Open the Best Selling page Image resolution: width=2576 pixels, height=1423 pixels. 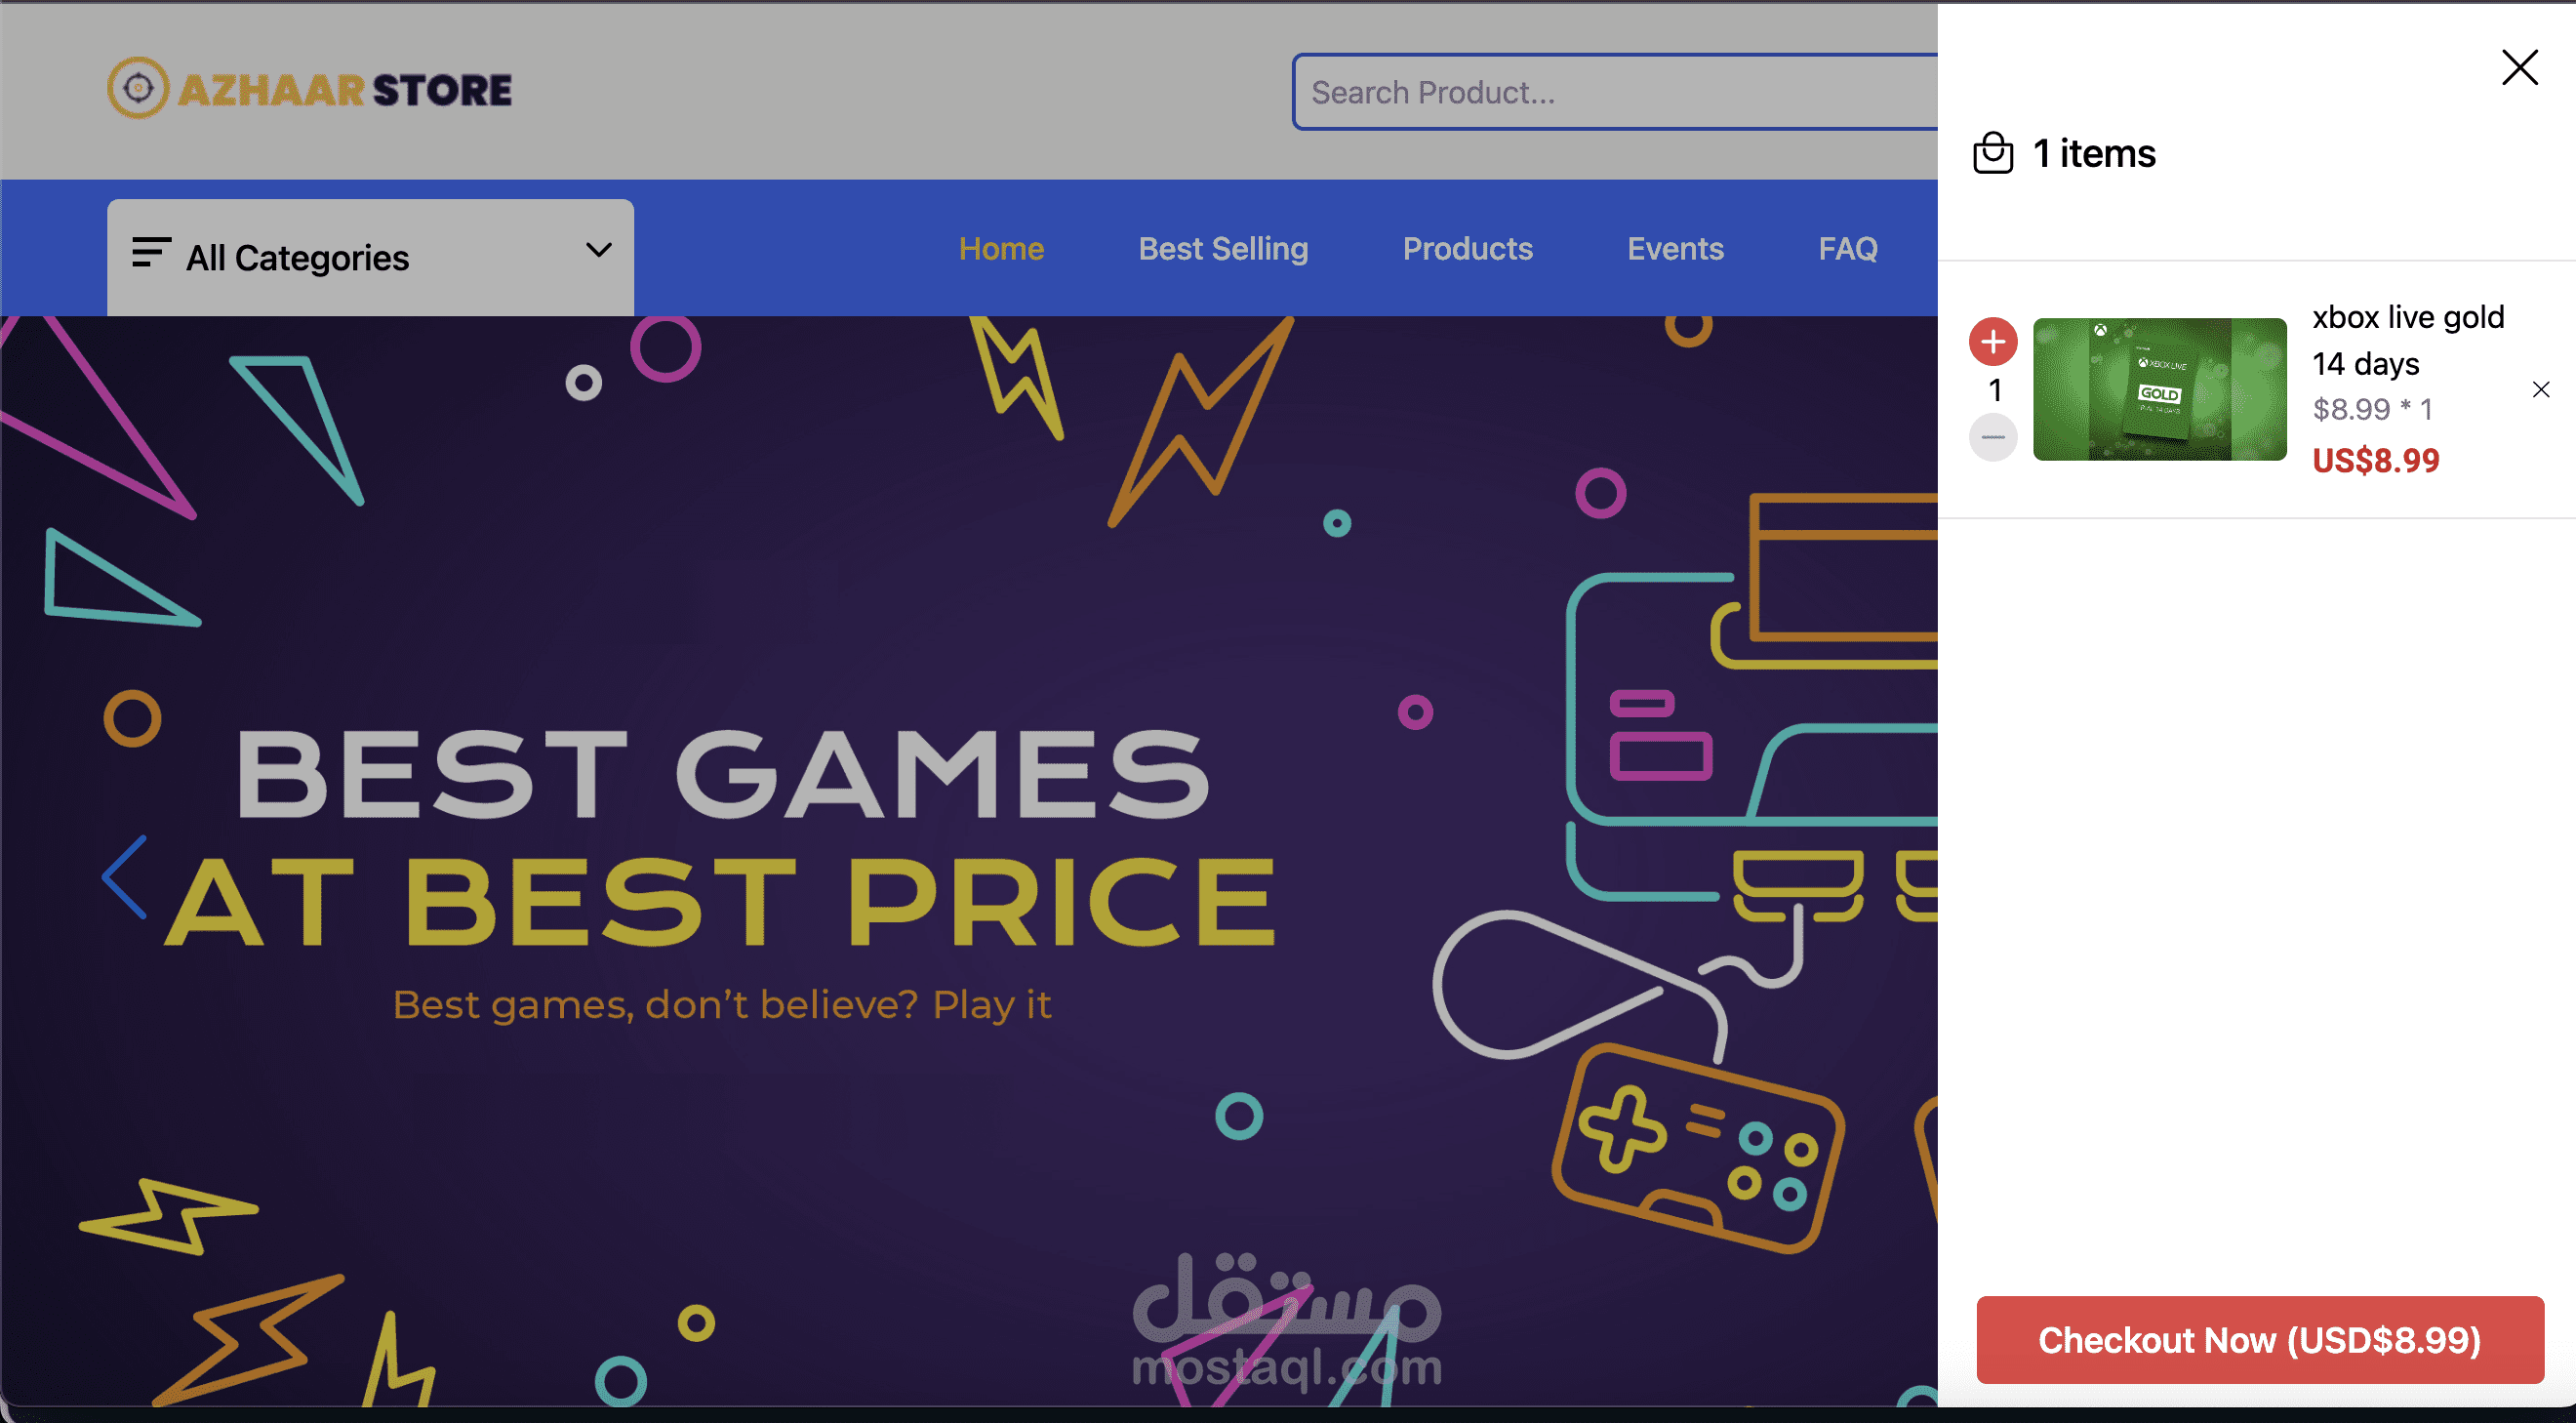tap(1223, 249)
